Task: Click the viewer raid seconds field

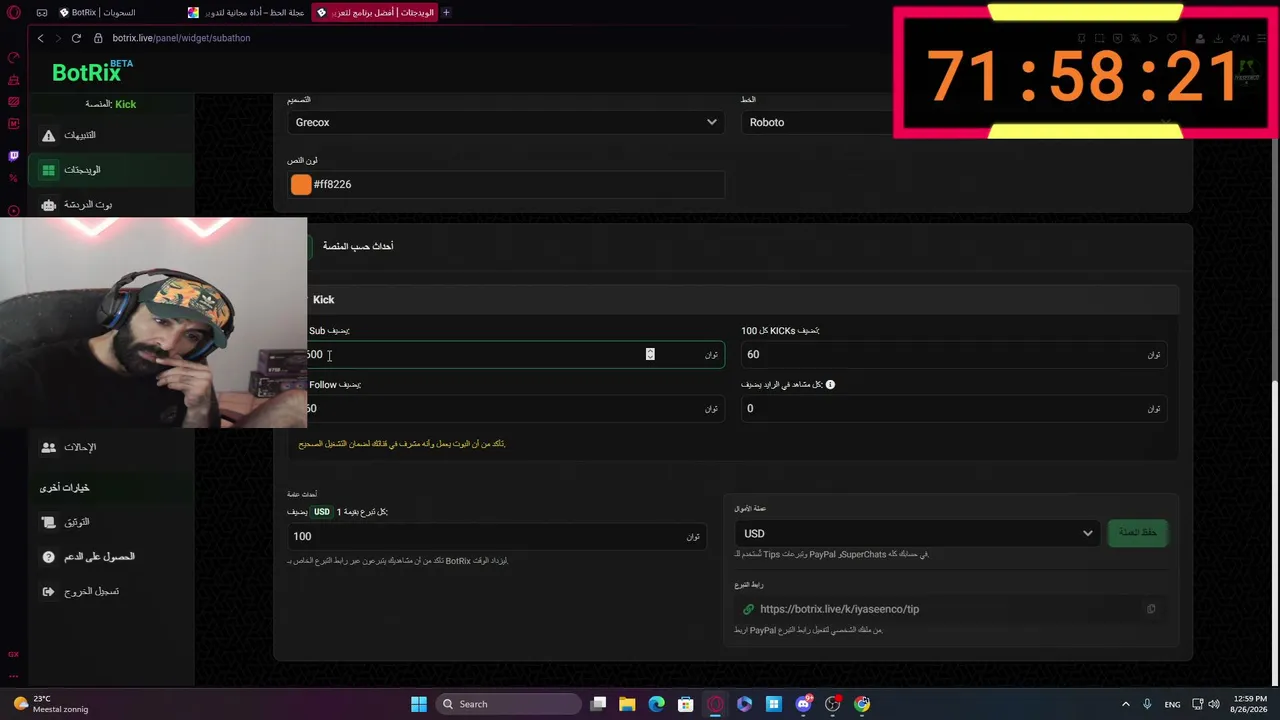Action: (x=953, y=408)
